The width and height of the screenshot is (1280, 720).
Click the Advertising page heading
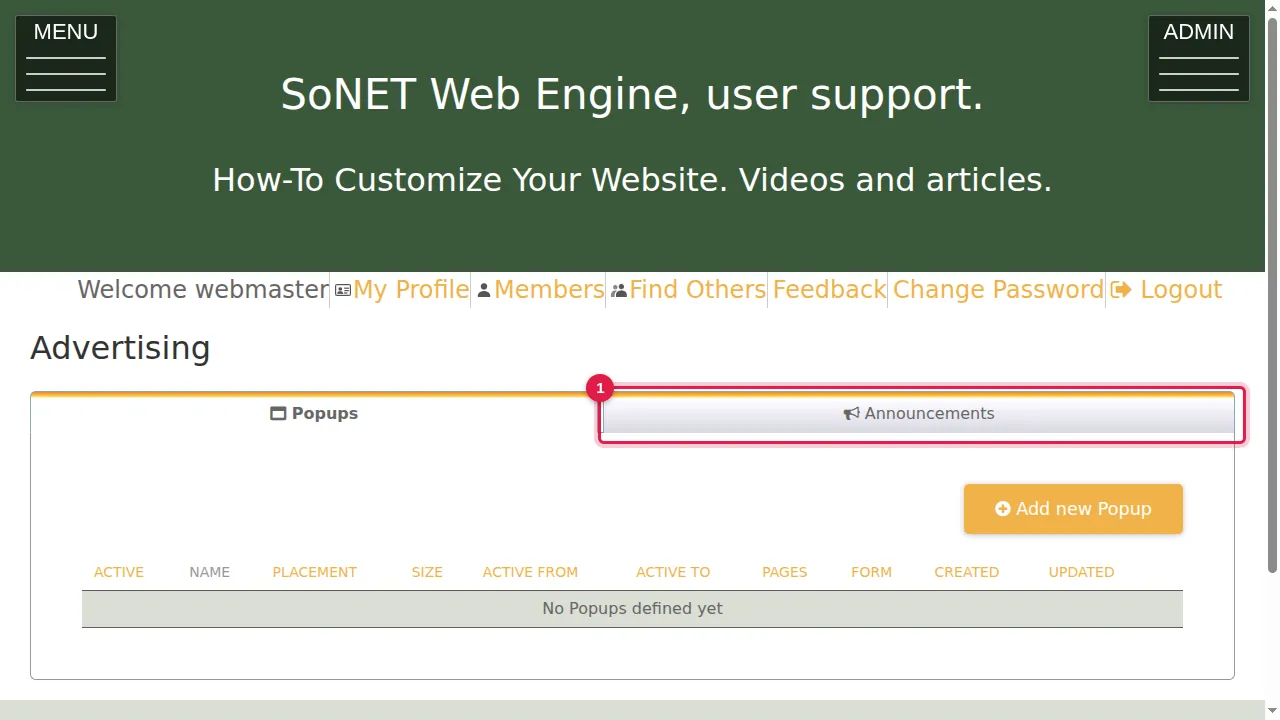coord(120,348)
